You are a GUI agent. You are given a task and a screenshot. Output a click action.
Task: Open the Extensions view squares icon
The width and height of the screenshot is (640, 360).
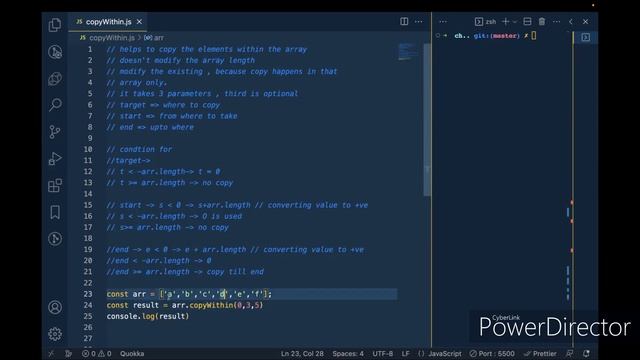(x=55, y=185)
